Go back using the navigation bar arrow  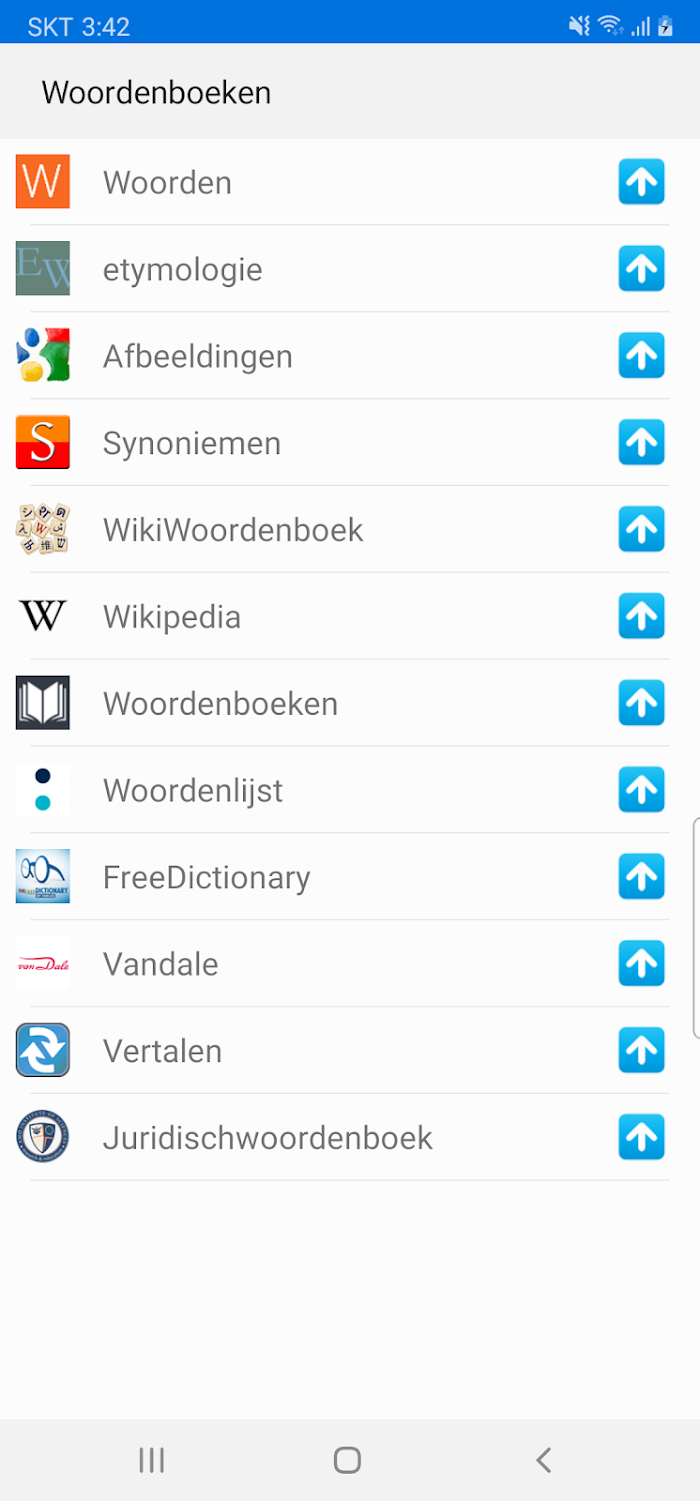[543, 1460]
